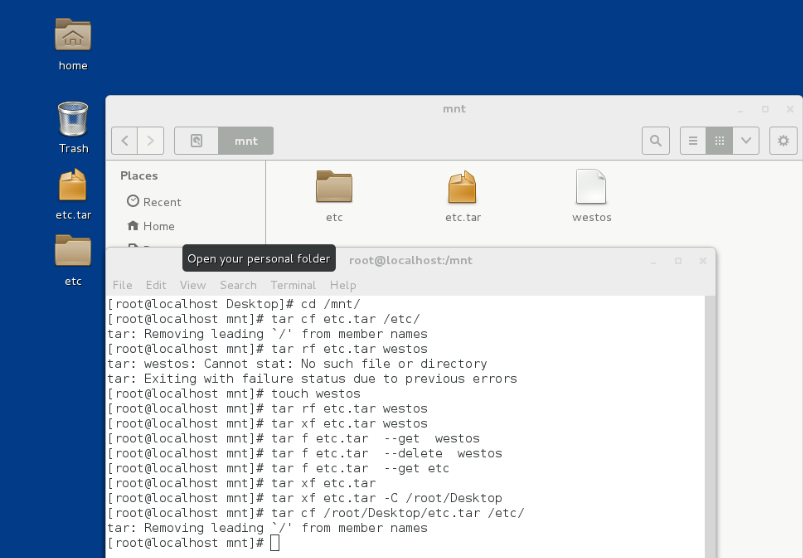The width and height of the screenshot is (803, 558).
Task: Go forward in the mnt file manager
Action: coord(151,140)
